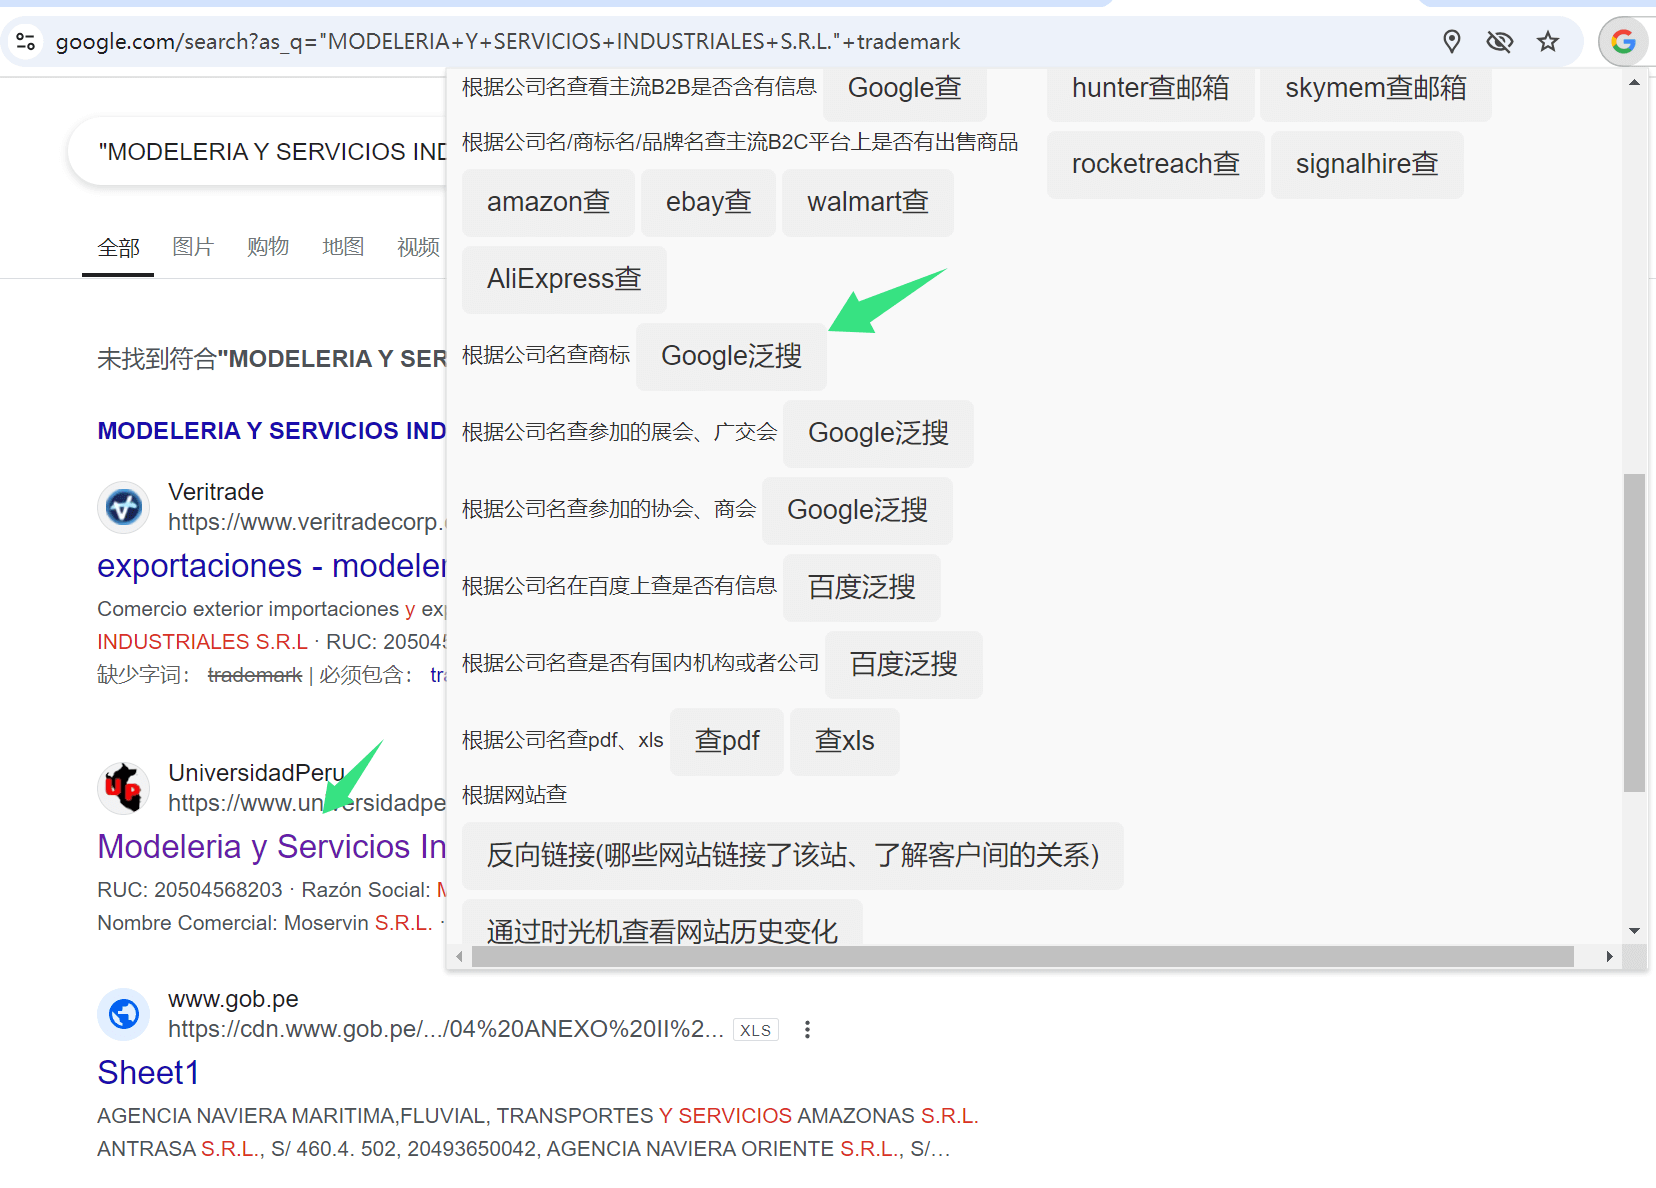Click the popup horizontal scroll right arrow
The height and width of the screenshot is (1188, 1656).
(x=1609, y=957)
